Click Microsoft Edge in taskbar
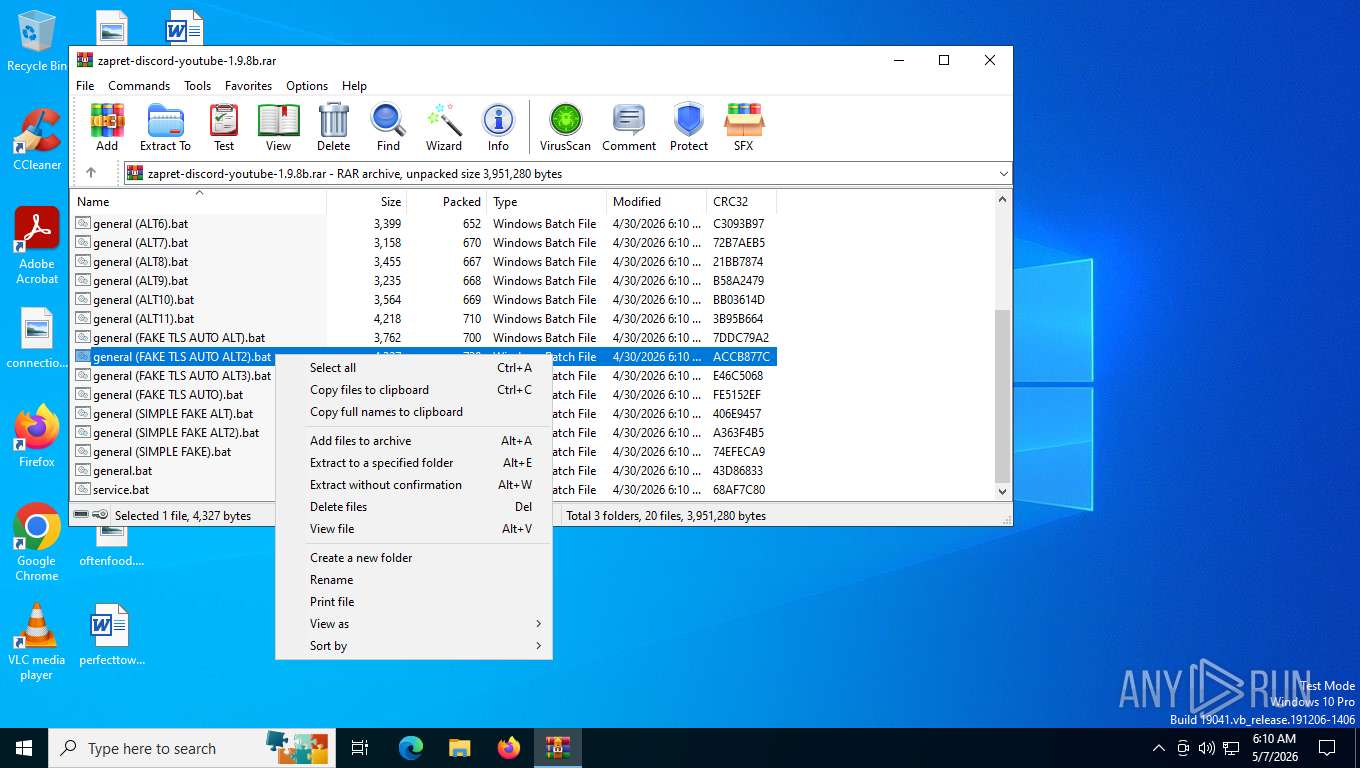1360x768 pixels. click(x=411, y=748)
